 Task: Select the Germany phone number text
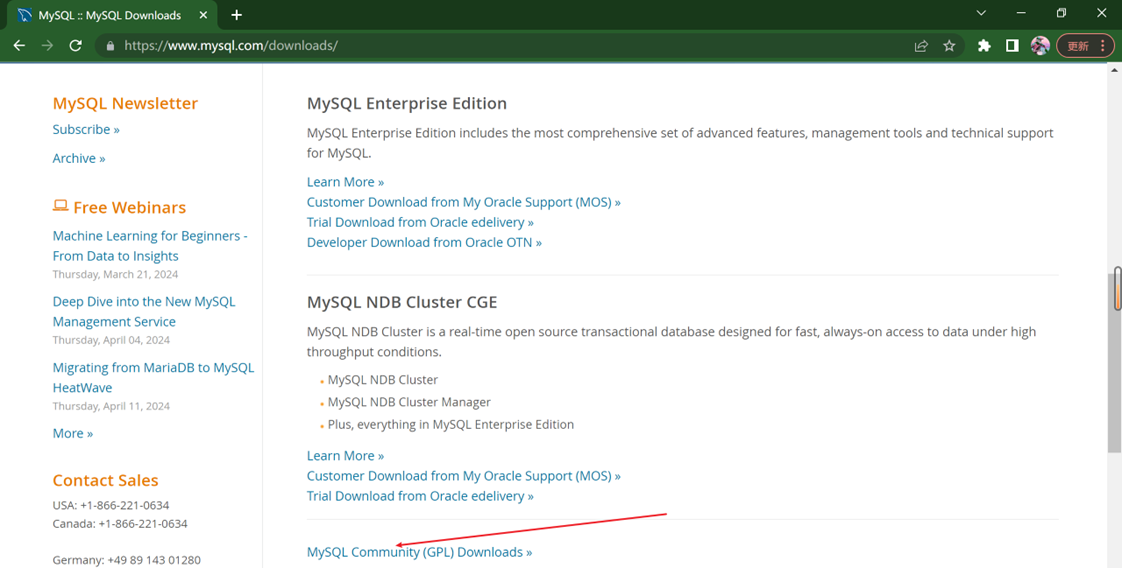tap(127, 559)
